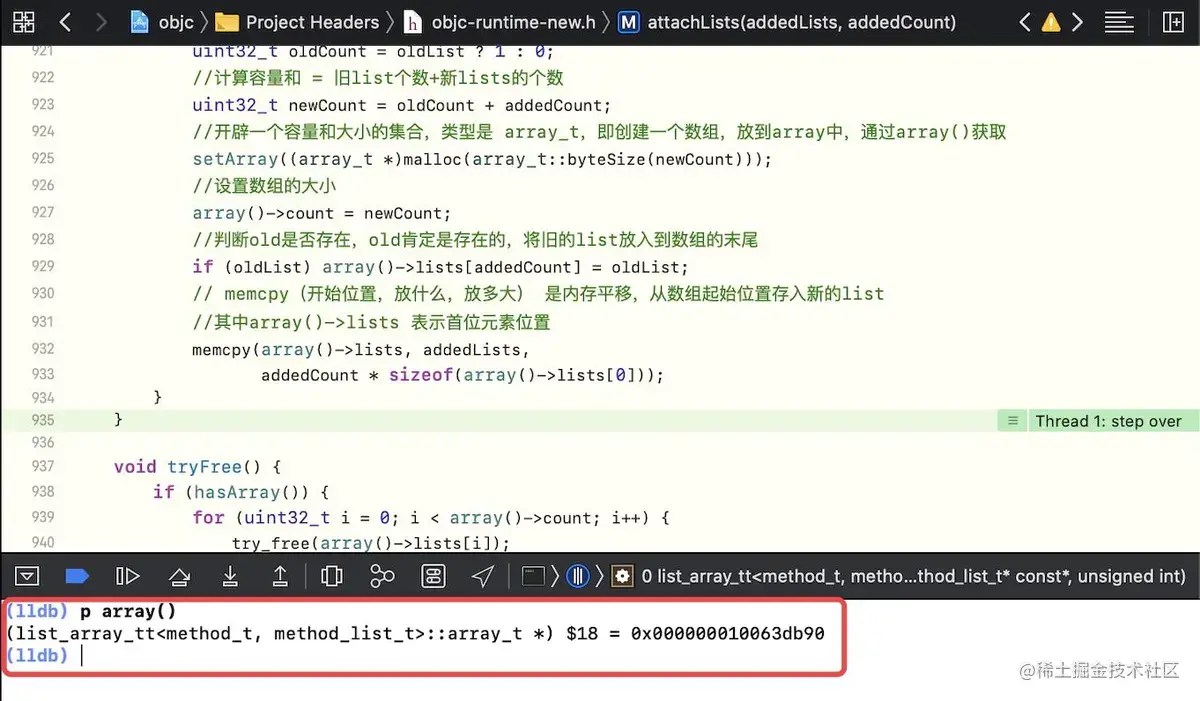
Task: Step over current line
Action: (179, 576)
